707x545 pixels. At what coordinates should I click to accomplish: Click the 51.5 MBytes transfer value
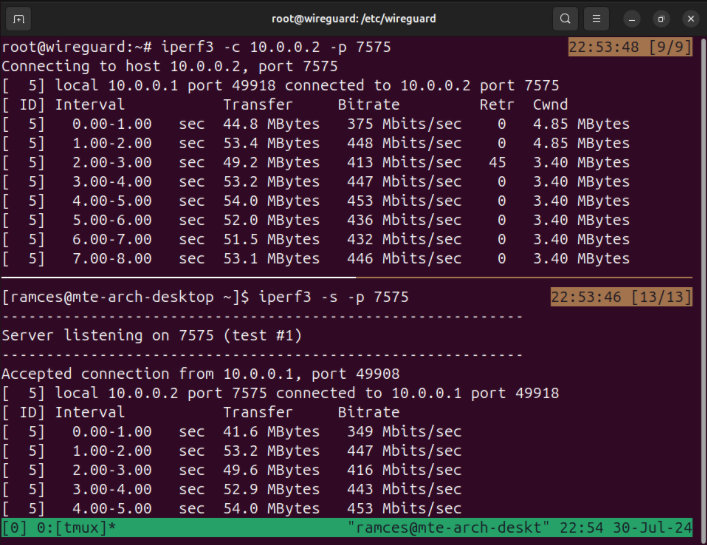(x=271, y=239)
